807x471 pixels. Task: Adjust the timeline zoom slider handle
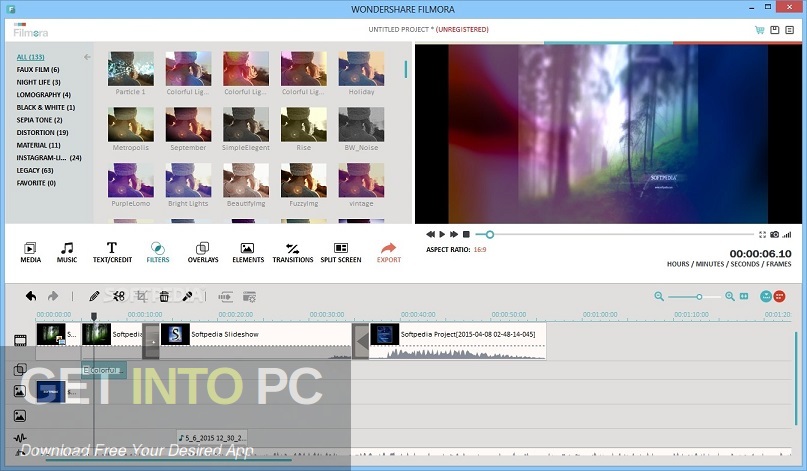699,297
